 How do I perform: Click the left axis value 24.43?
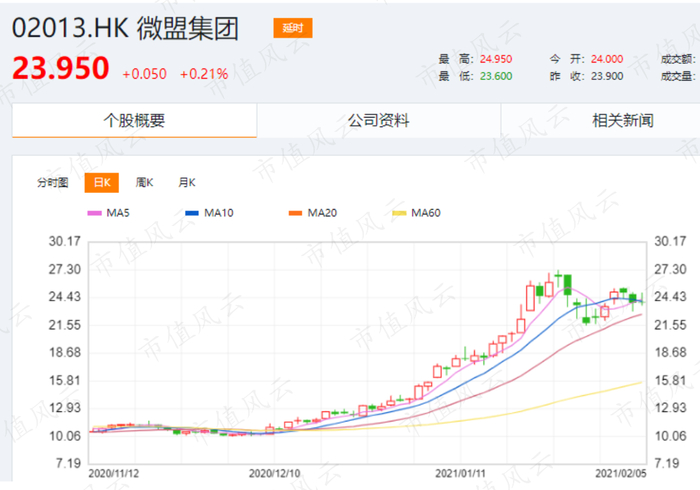[65, 297]
